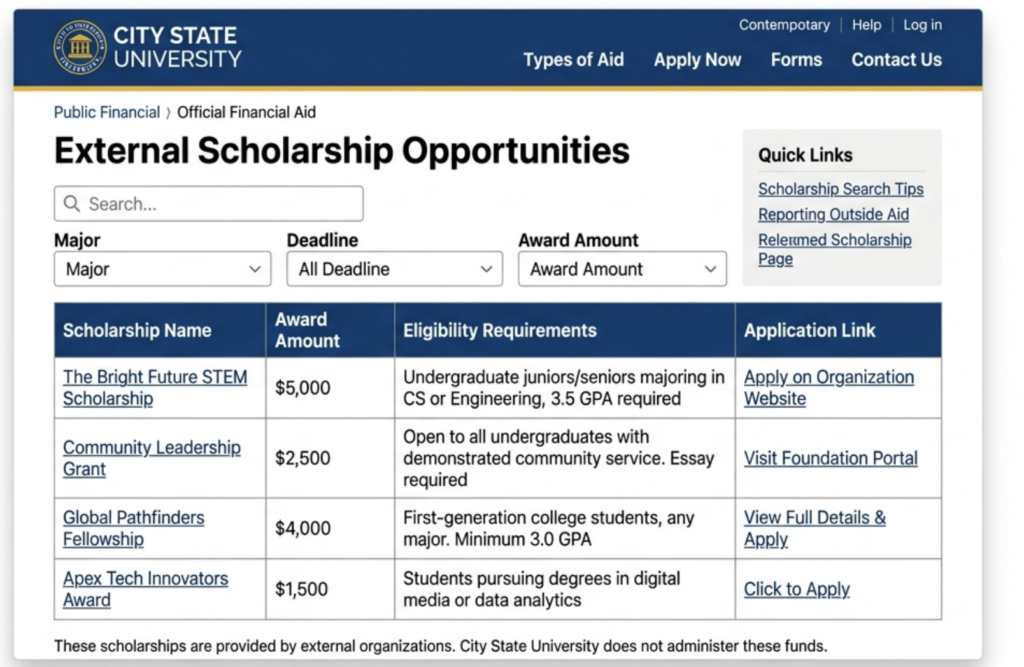The width and height of the screenshot is (1024, 667).
Task: Open the Help link
Action: 867,25
